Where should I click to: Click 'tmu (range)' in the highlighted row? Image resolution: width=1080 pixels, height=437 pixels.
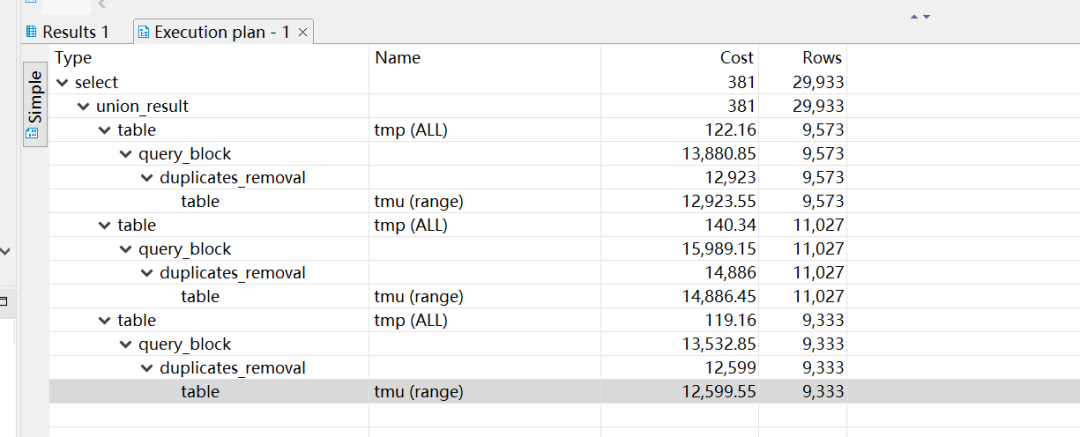pos(418,392)
